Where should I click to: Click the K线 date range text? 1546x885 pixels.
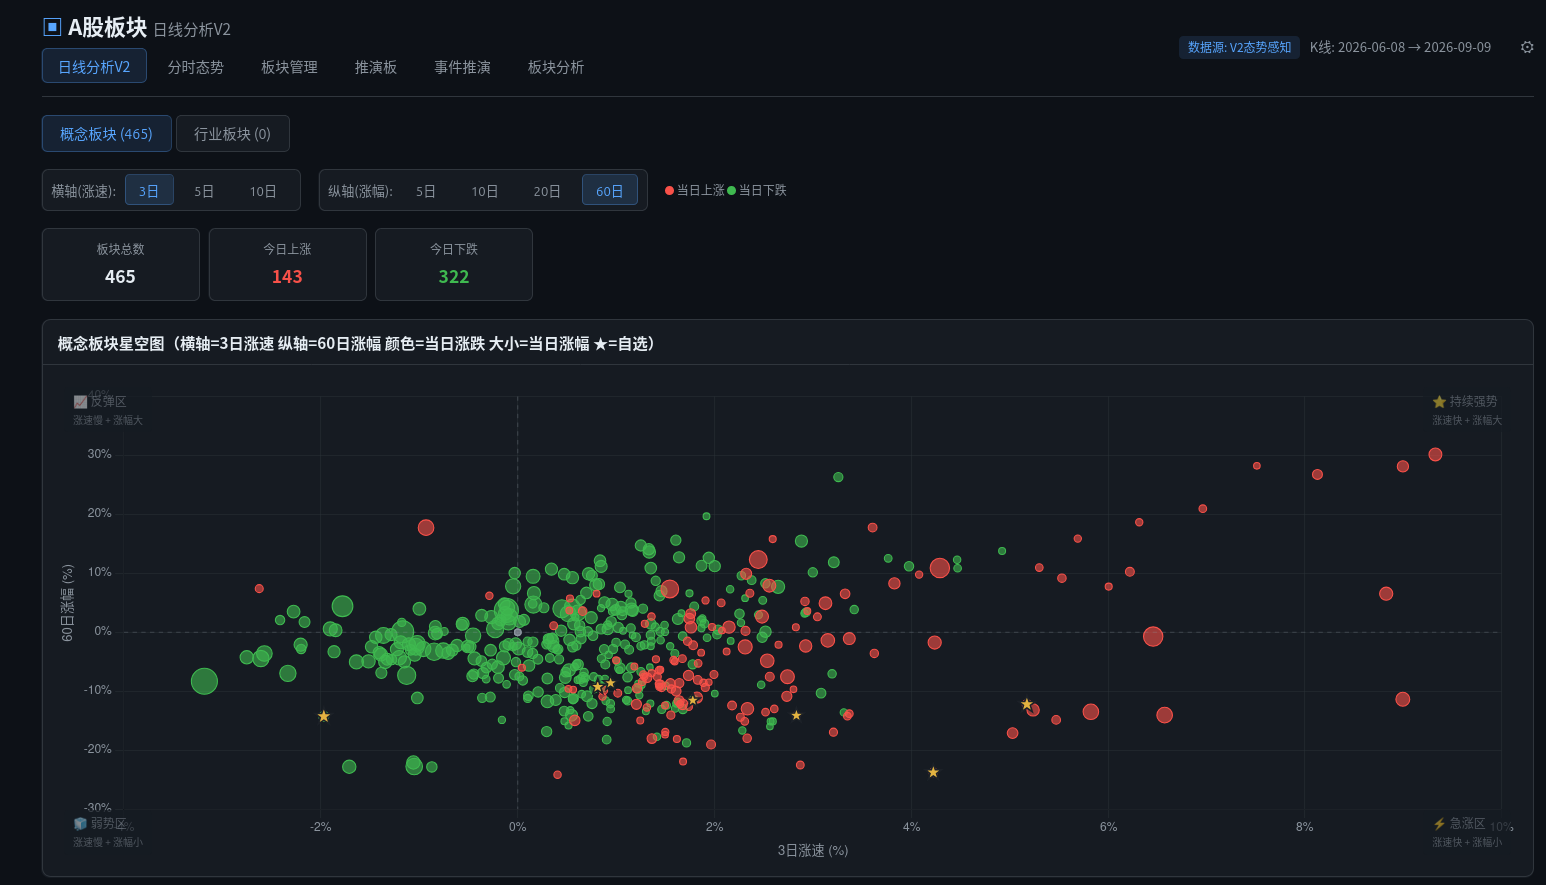pyautogui.click(x=1400, y=47)
